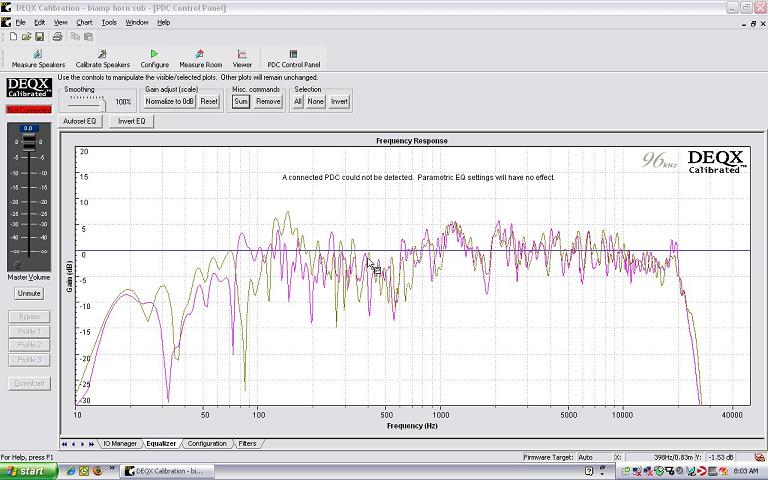
Task: Click the Firefox quick launch icon
Action: [x=97, y=471]
